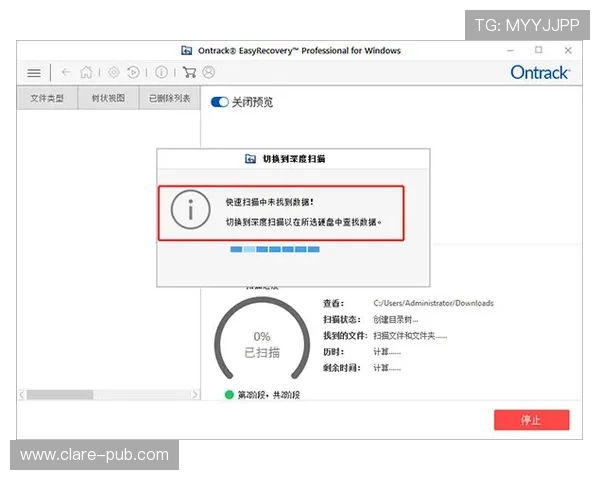600x480 pixels.
Task: Click the dialog title app icon
Action: pos(250,158)
